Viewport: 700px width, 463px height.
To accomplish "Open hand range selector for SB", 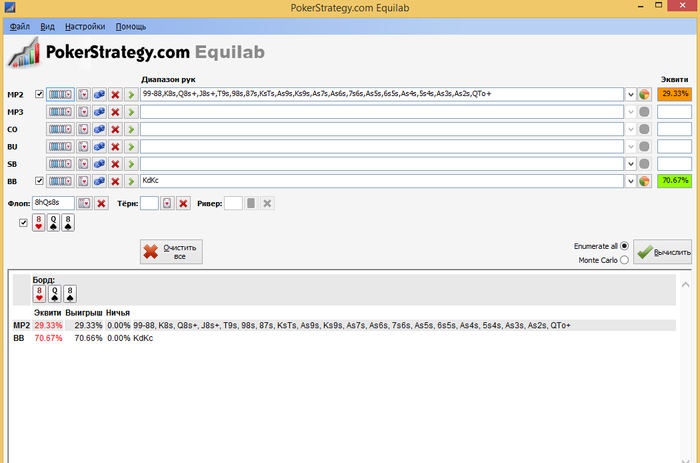I will pos(60,164).
